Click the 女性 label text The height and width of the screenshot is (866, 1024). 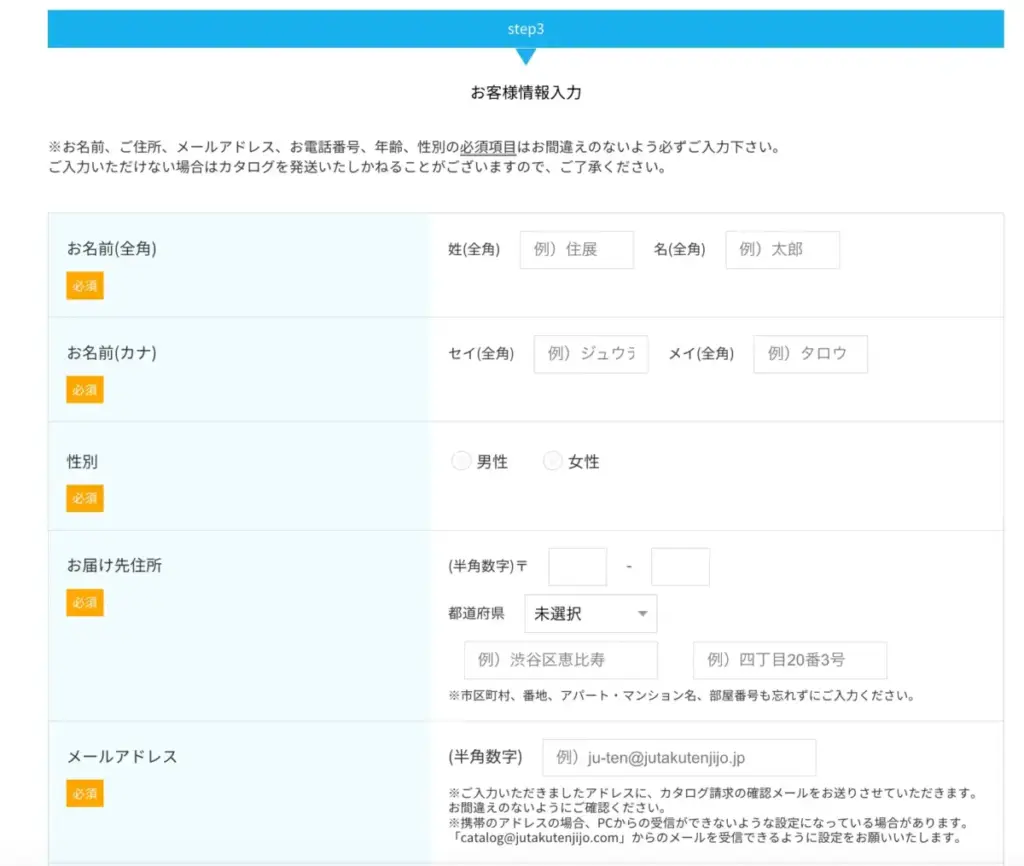click(x=584, y=462)
